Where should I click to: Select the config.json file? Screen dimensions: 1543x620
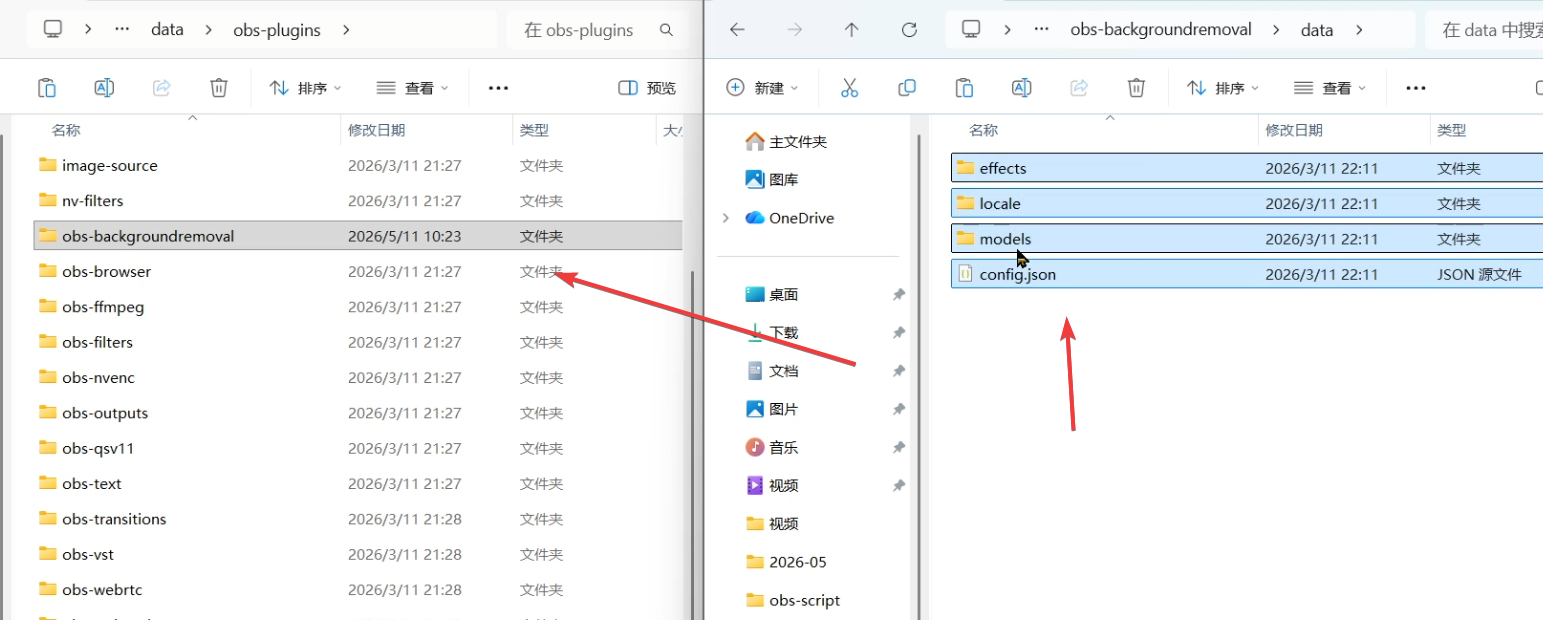(x=1246, y=274)
